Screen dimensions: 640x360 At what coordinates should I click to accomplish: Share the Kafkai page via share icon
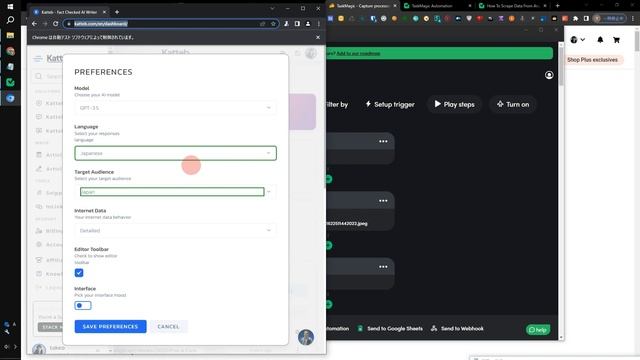262,24
